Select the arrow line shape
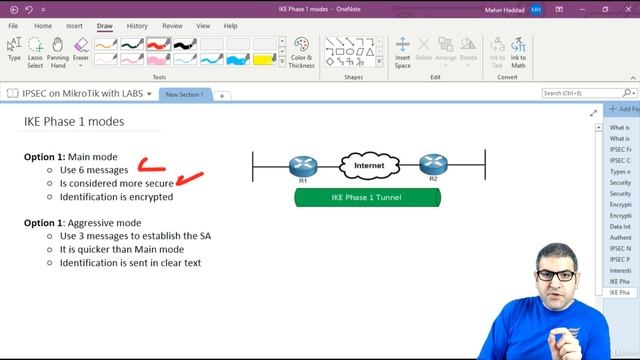640x360 pixels. (340, 42)
